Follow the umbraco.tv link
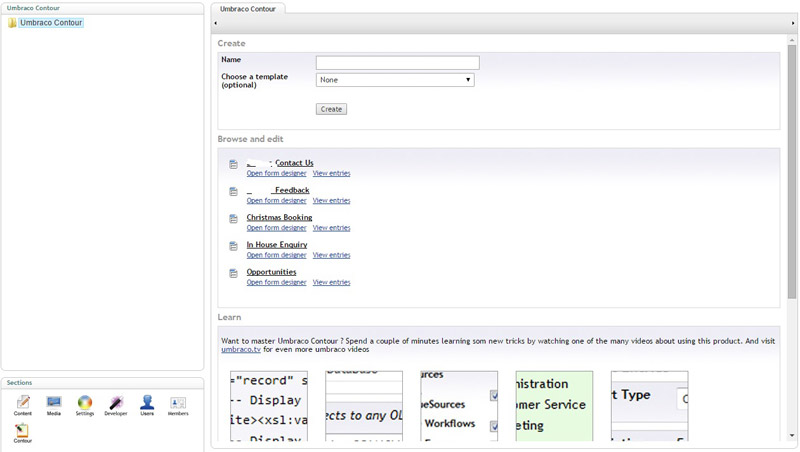The height and width of the screenshot is (452, 800). [x=241, y=349]
